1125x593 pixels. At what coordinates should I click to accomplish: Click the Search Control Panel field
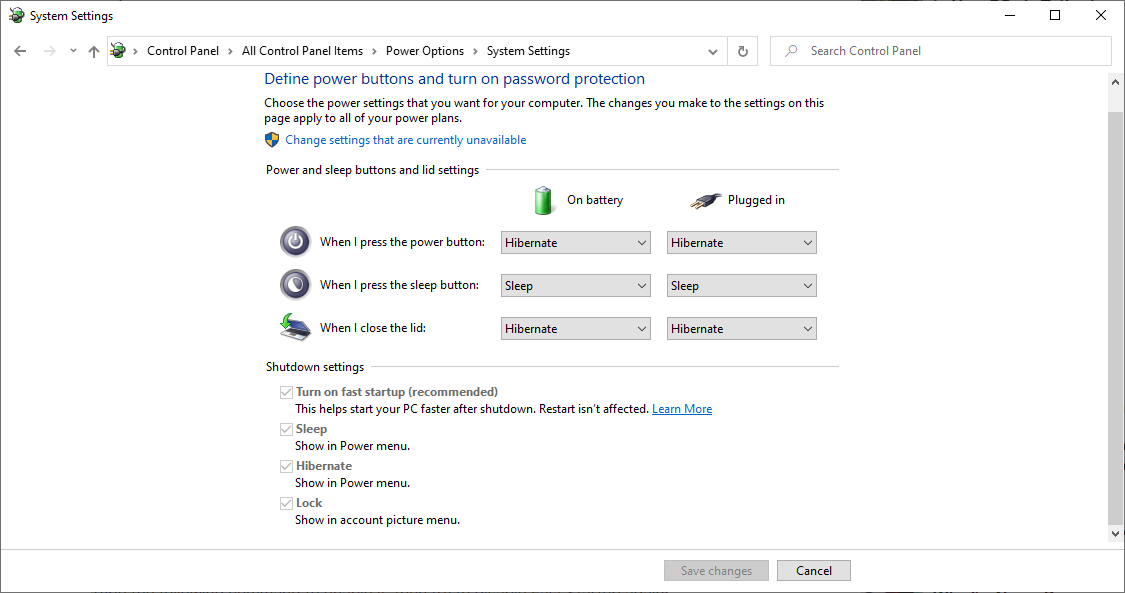[x=941, y=51]
